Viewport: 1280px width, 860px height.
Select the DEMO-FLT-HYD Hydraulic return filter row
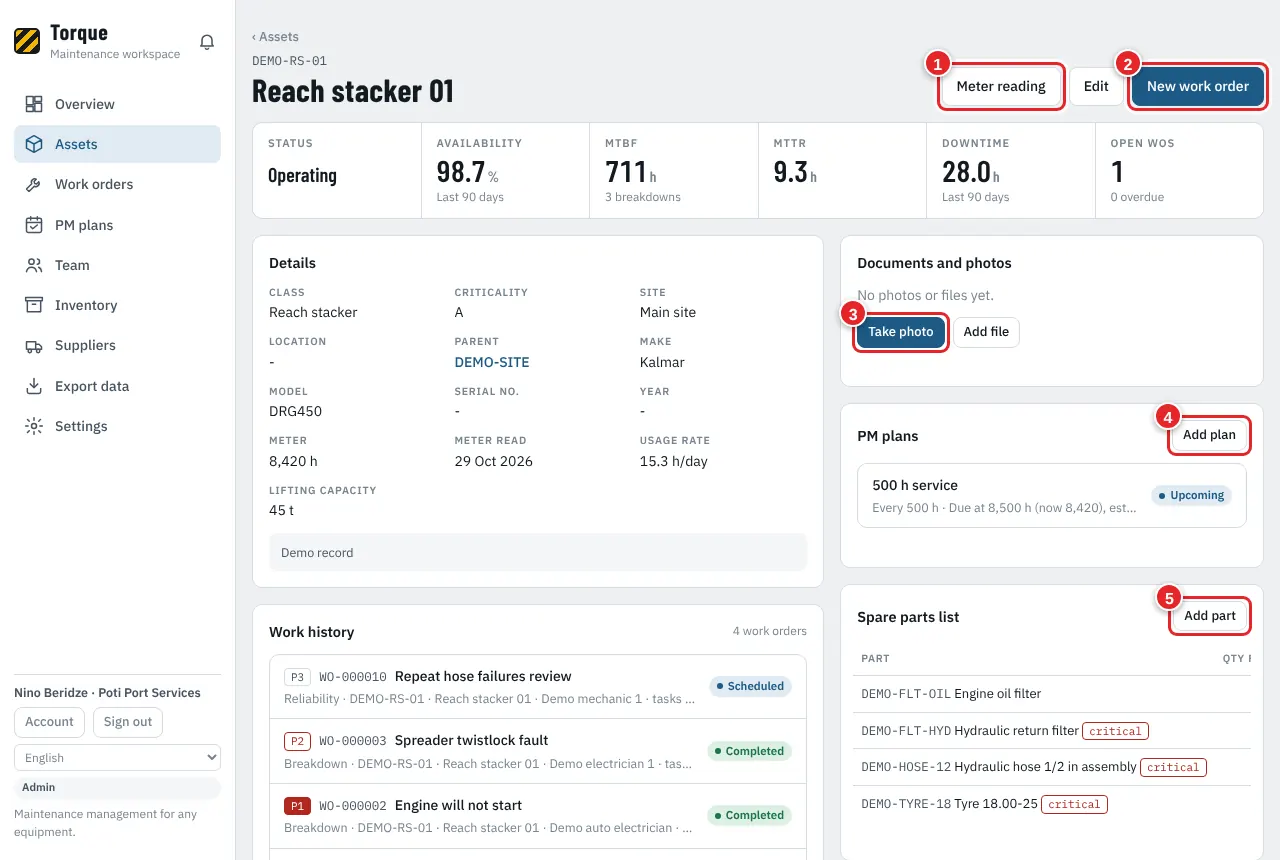[x=1054, y=731]
